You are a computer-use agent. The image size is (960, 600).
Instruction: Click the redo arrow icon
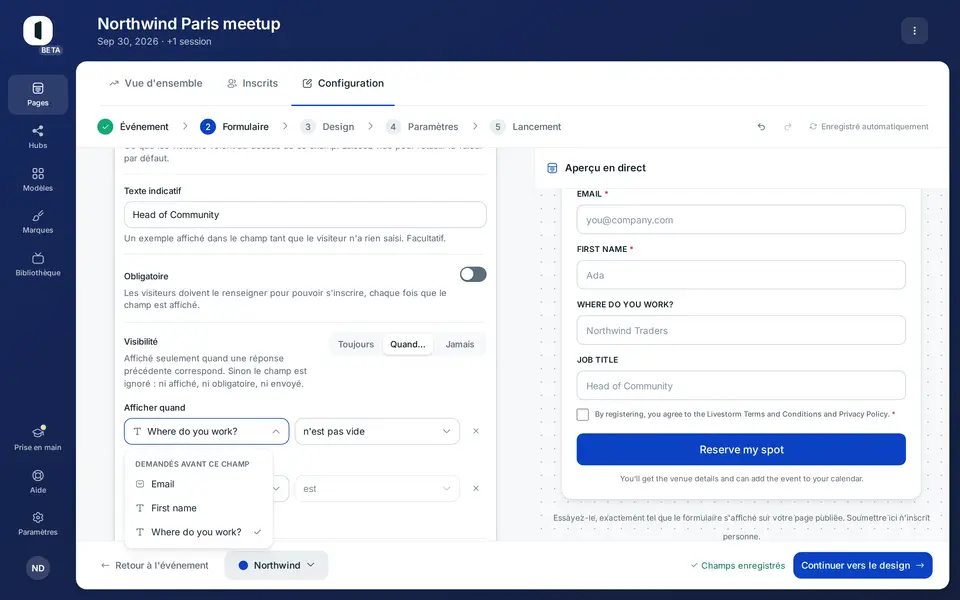(x=788, y=127)
